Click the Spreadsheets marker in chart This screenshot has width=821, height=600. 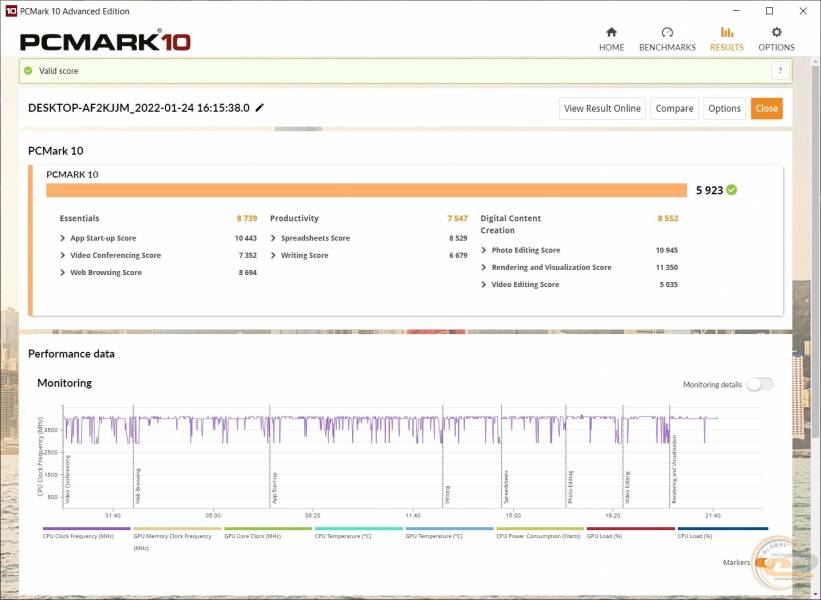(x=506, y=487)
